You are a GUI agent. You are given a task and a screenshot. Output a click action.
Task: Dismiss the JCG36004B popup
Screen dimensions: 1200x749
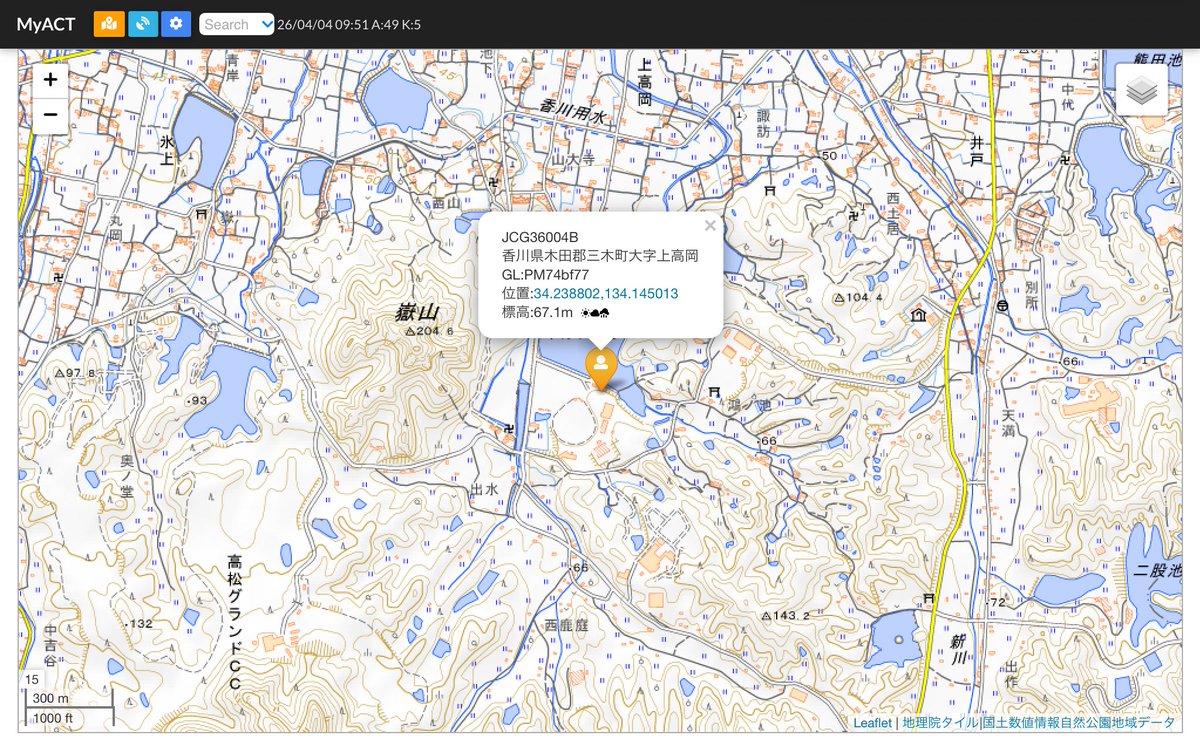710,225
